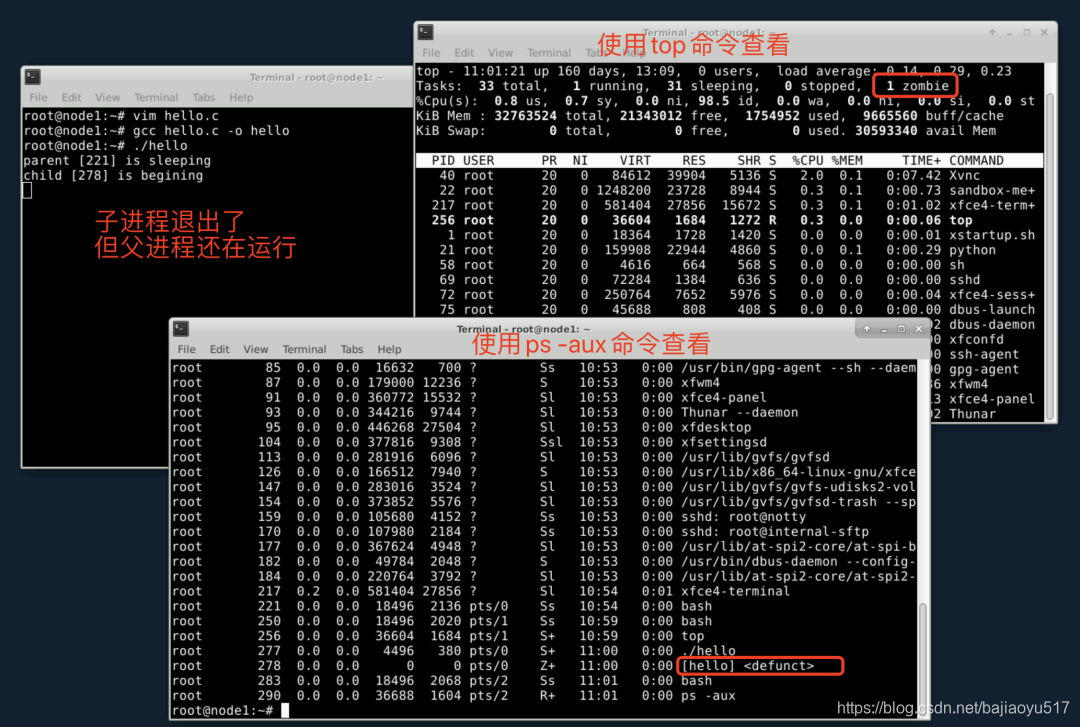Viewport: 1080px width, 727px height.
Task: Click dbus-launch command in top list
Action: 992,309
